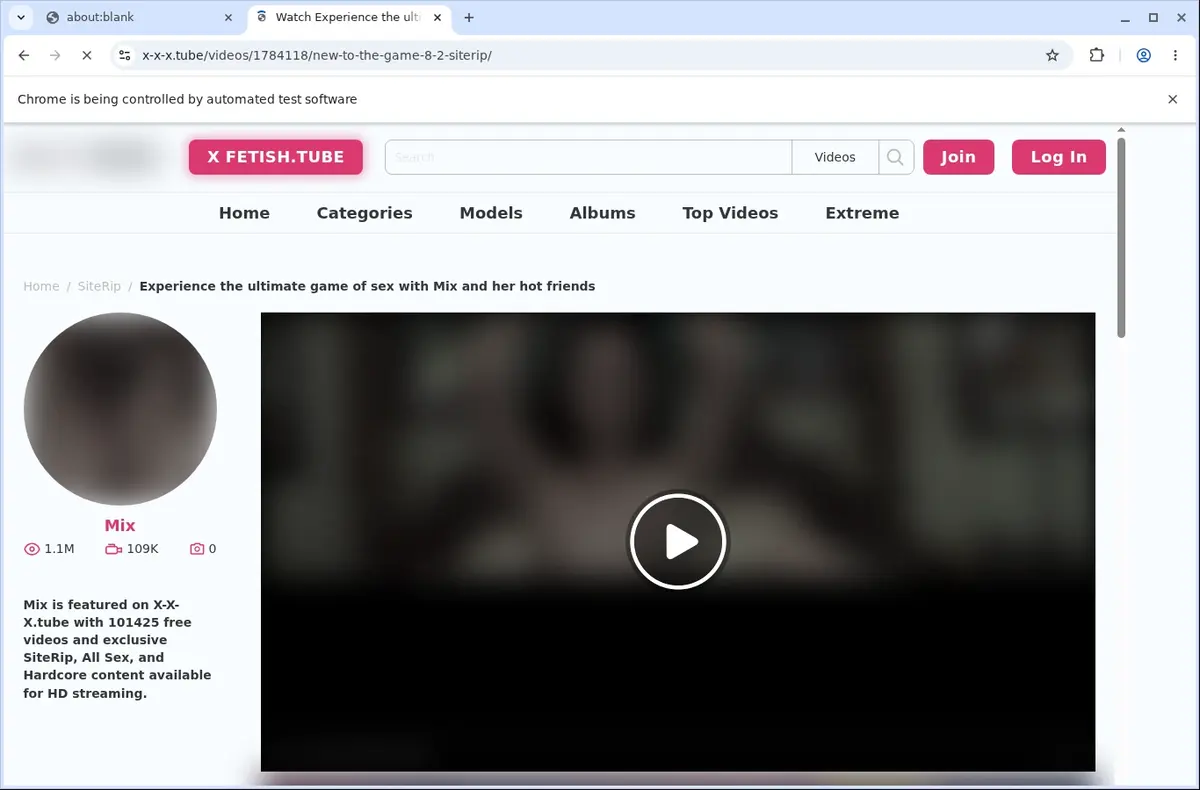Viewport: 1200px width, 790px height.
Task: Click the eye views icon
Action: click(x=32, y=549)
